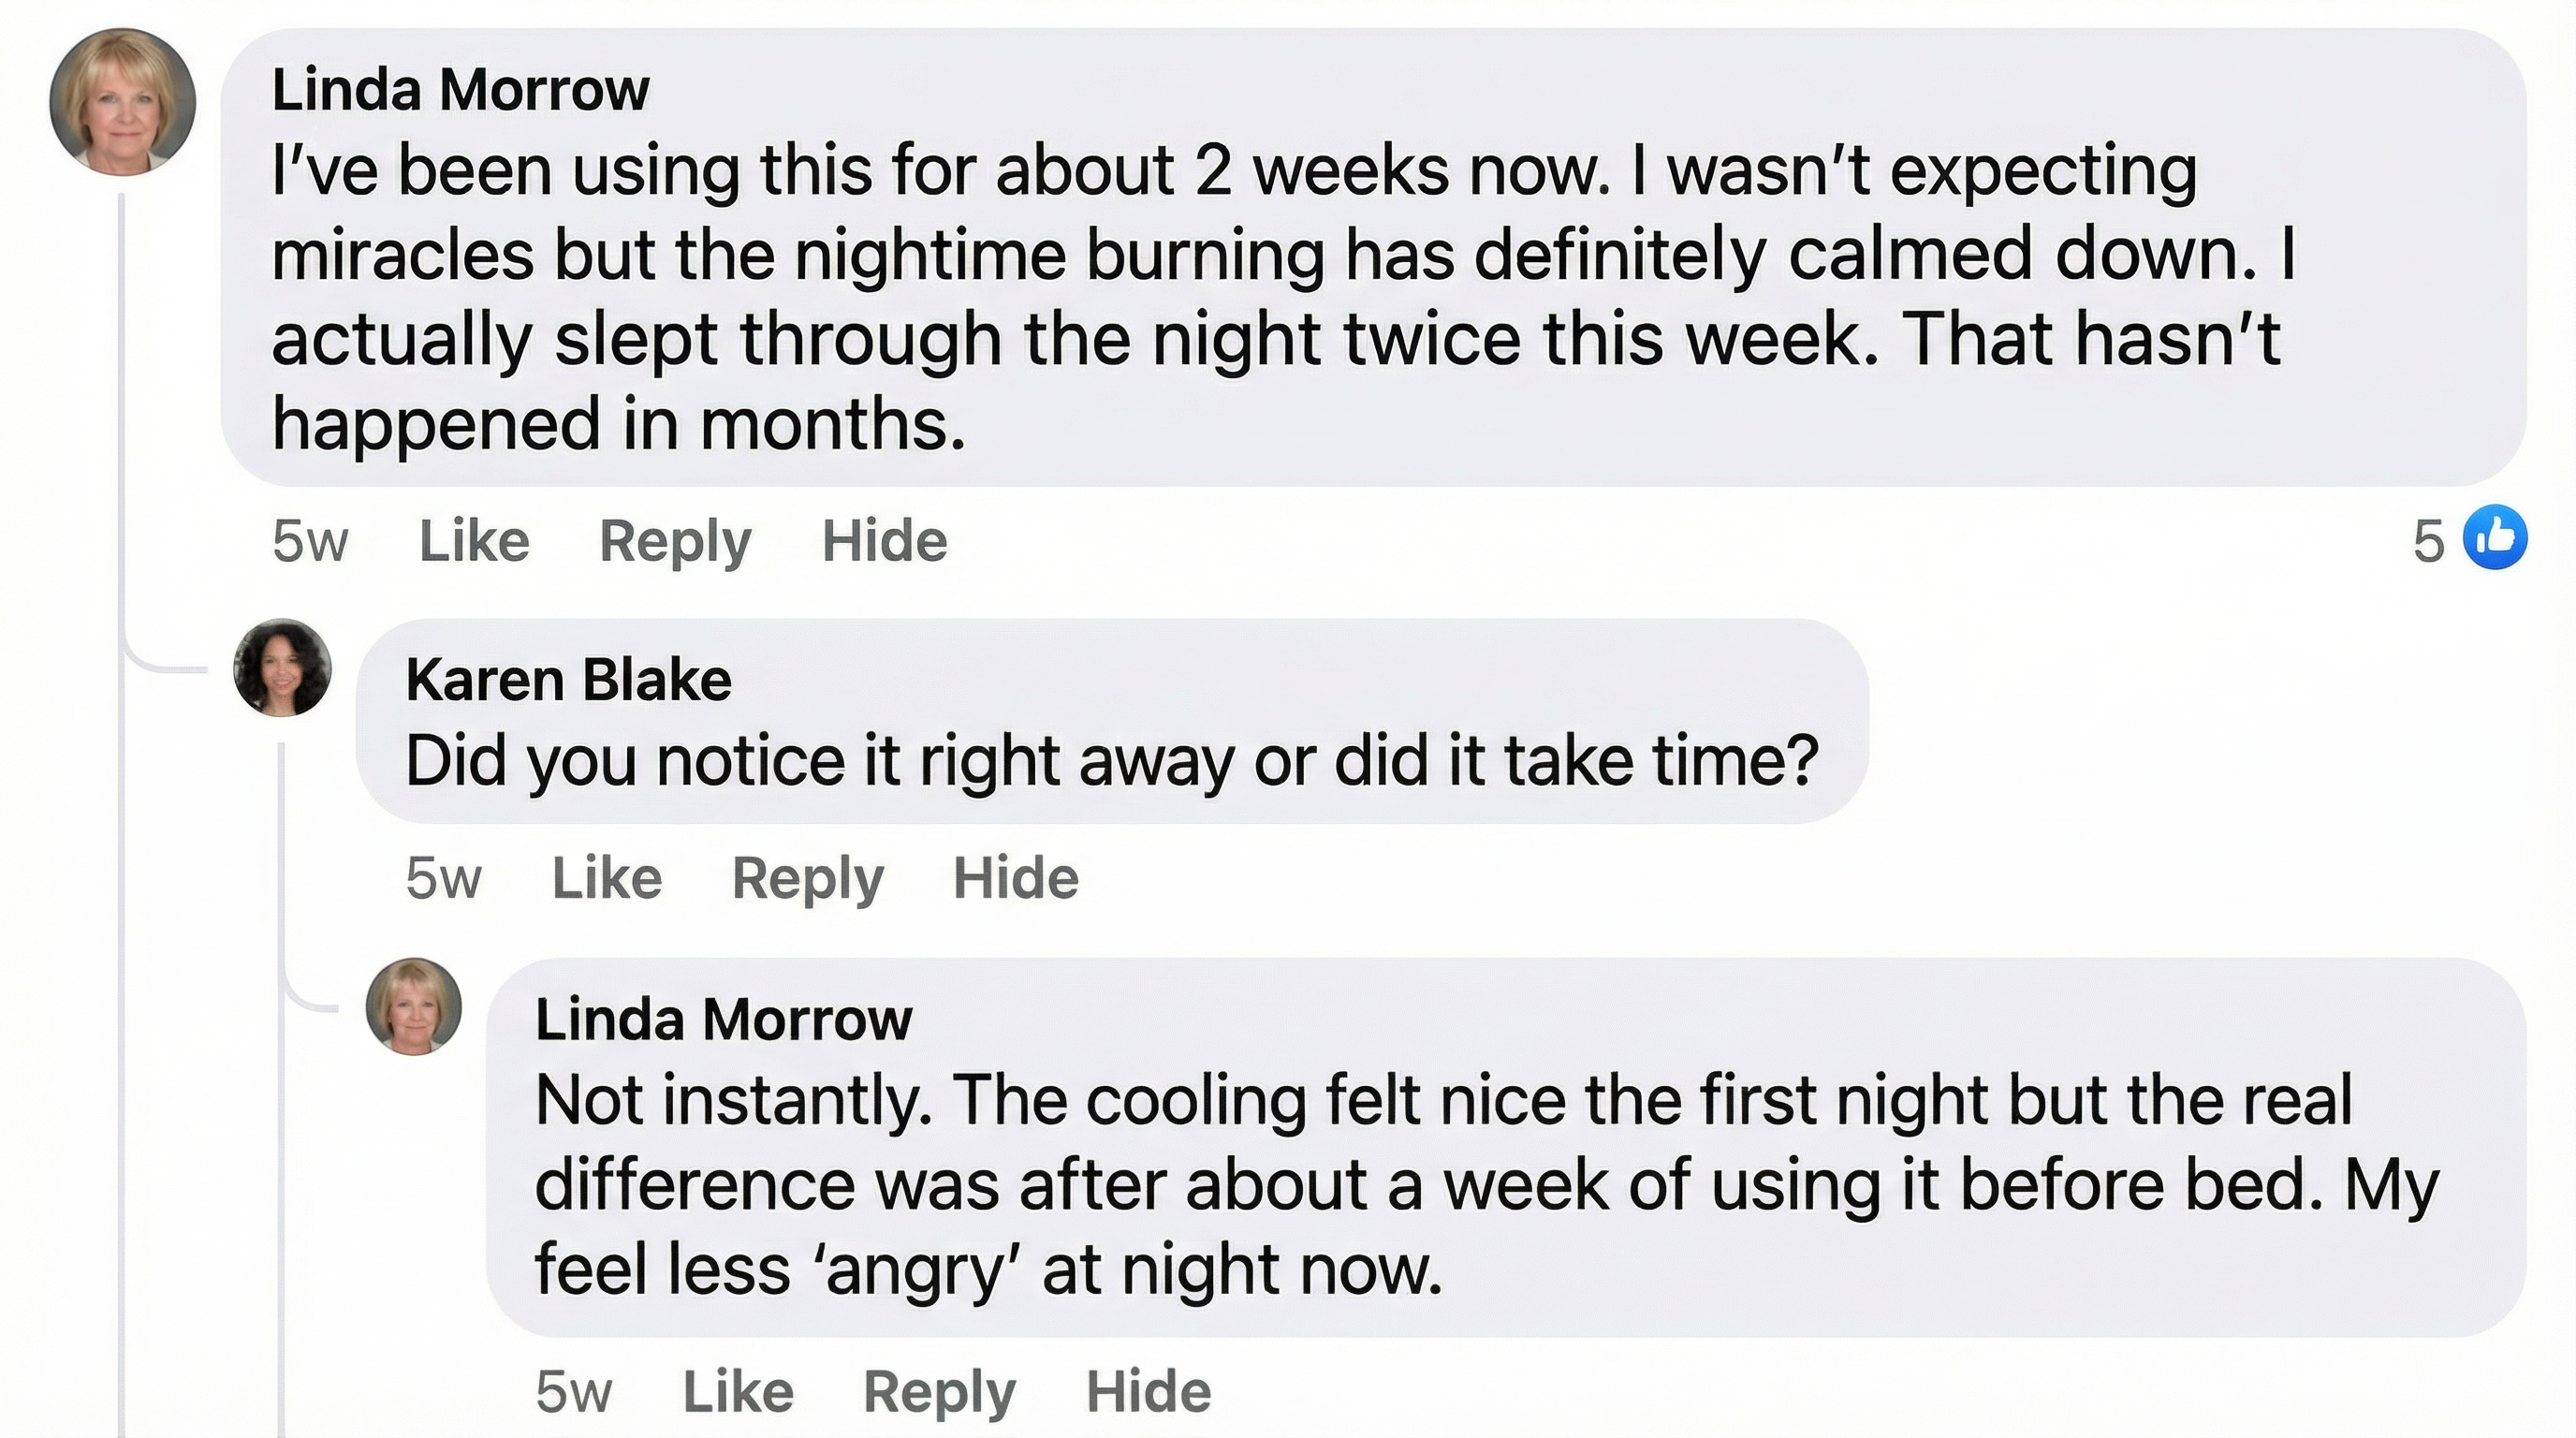2576x1438 pixels.
Task: Click the 5w timestamp under the top comment
Action: [x=310, y=542]
